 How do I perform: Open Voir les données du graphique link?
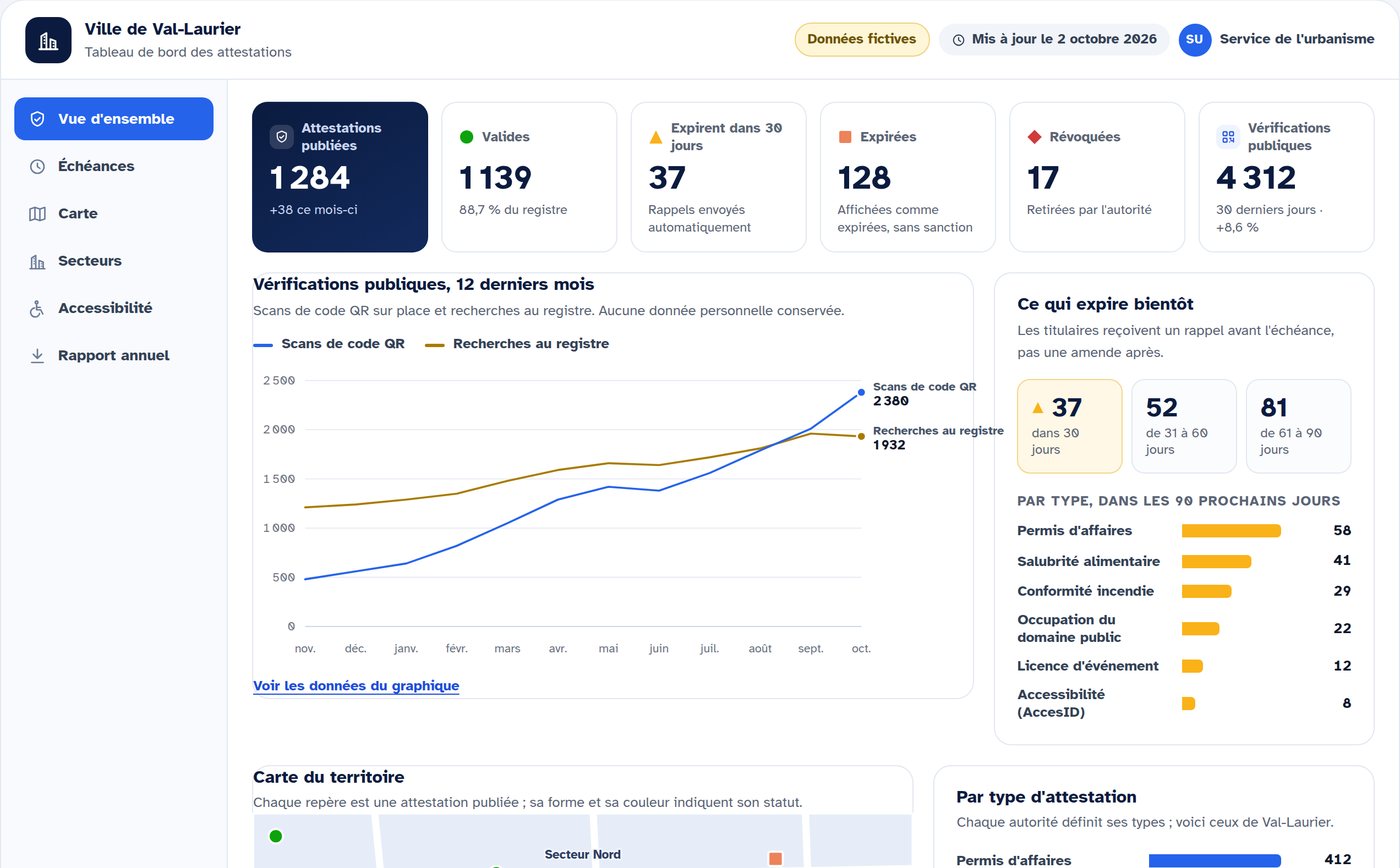pos(356,686)
